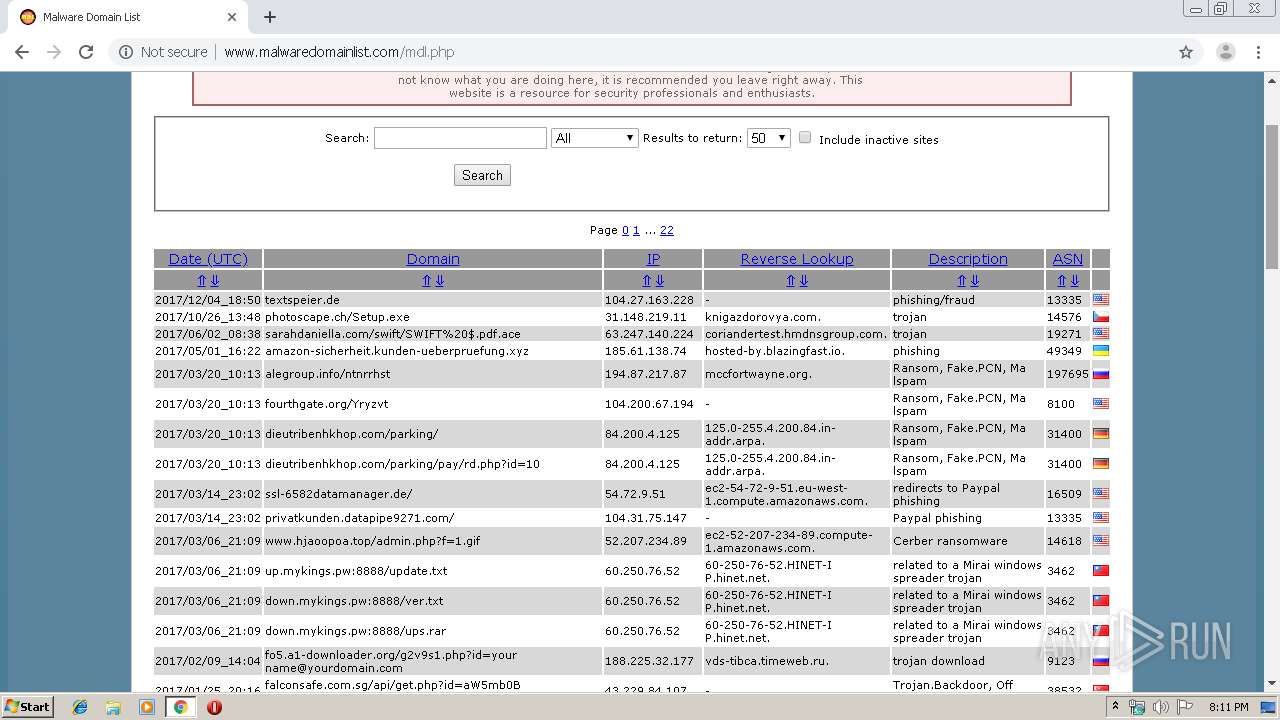Select vds-tibca.timeweb.ru. reverse lookup

pyautogui.click(x=797, y=661)
